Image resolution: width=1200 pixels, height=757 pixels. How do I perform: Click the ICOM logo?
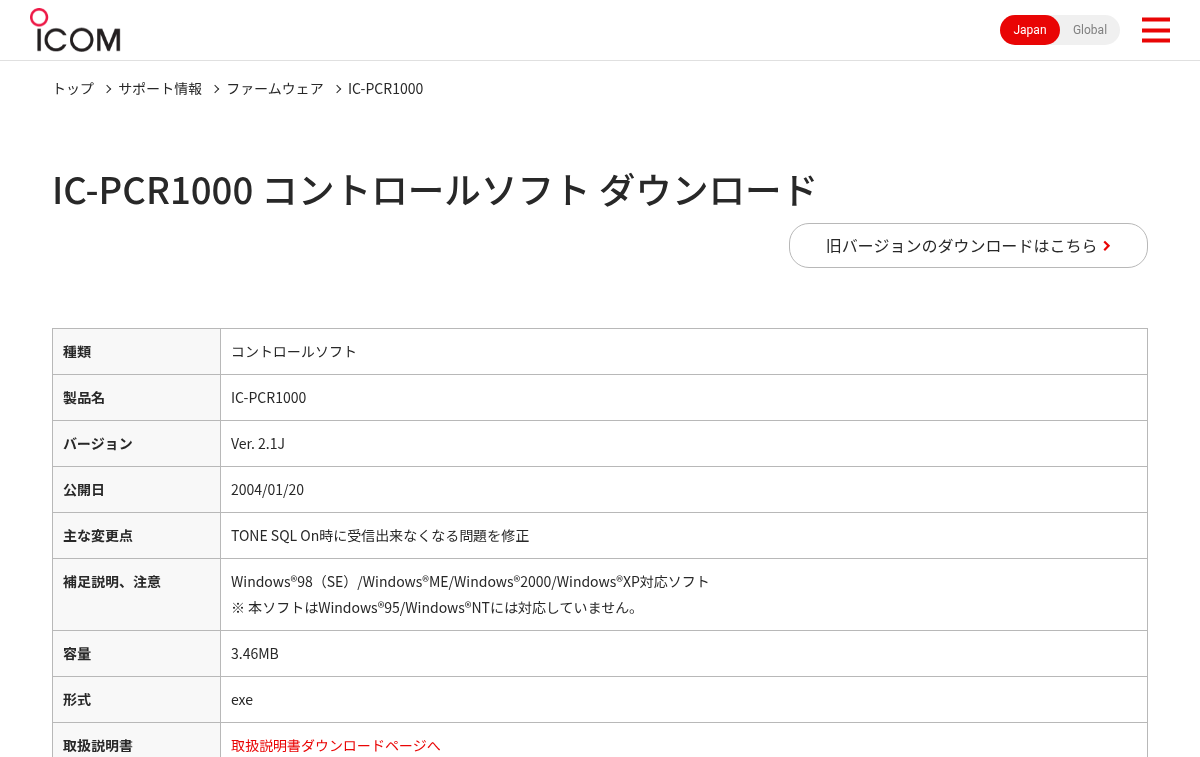coord(75,30)
